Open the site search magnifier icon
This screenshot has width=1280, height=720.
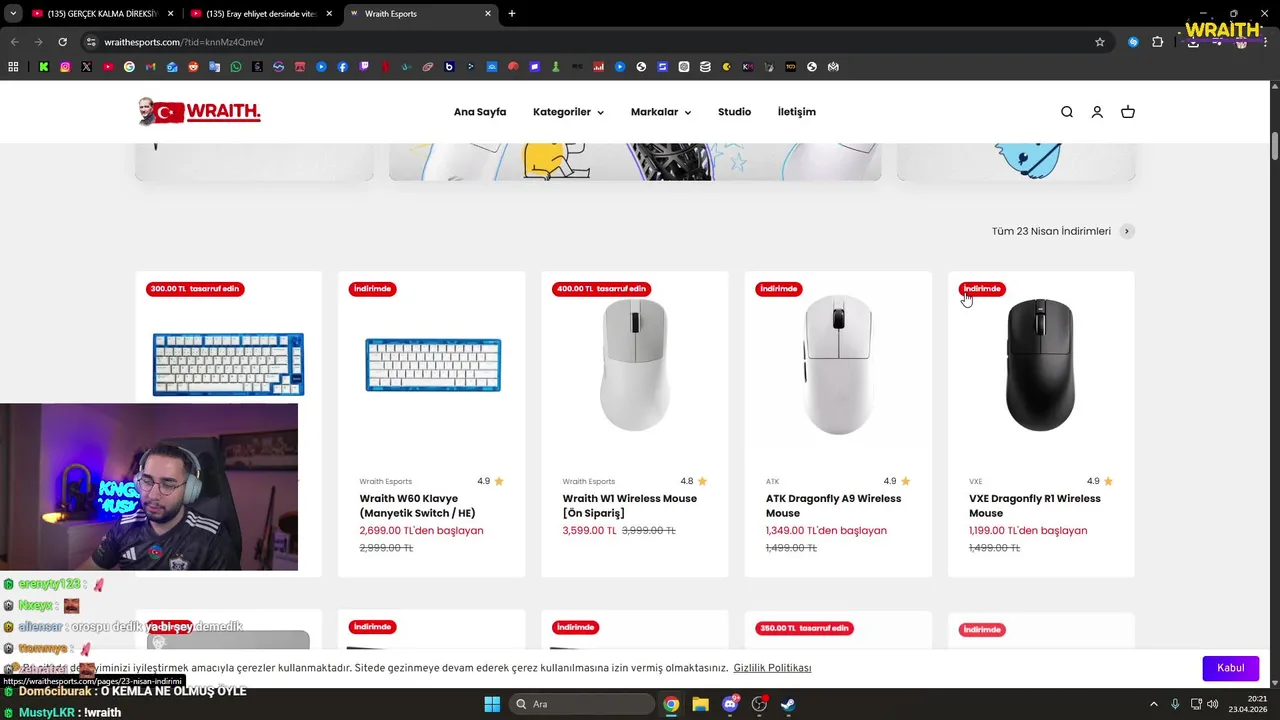coord(1066,112)
